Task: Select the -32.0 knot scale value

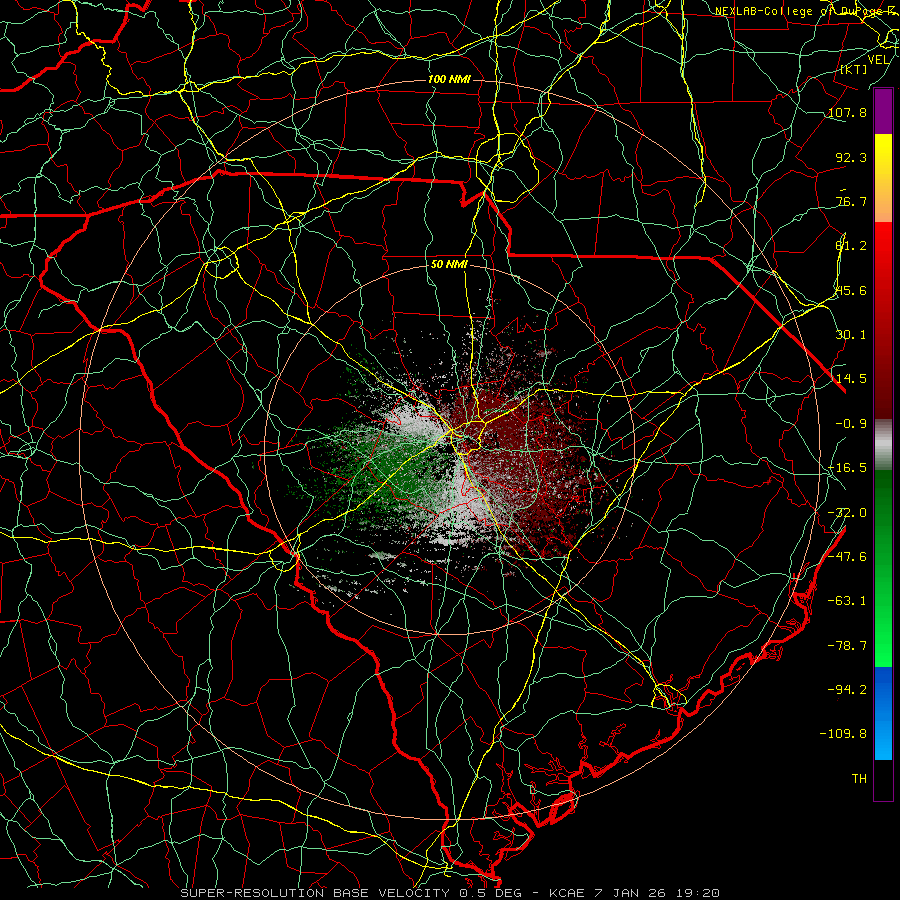Action: point(847,513)
